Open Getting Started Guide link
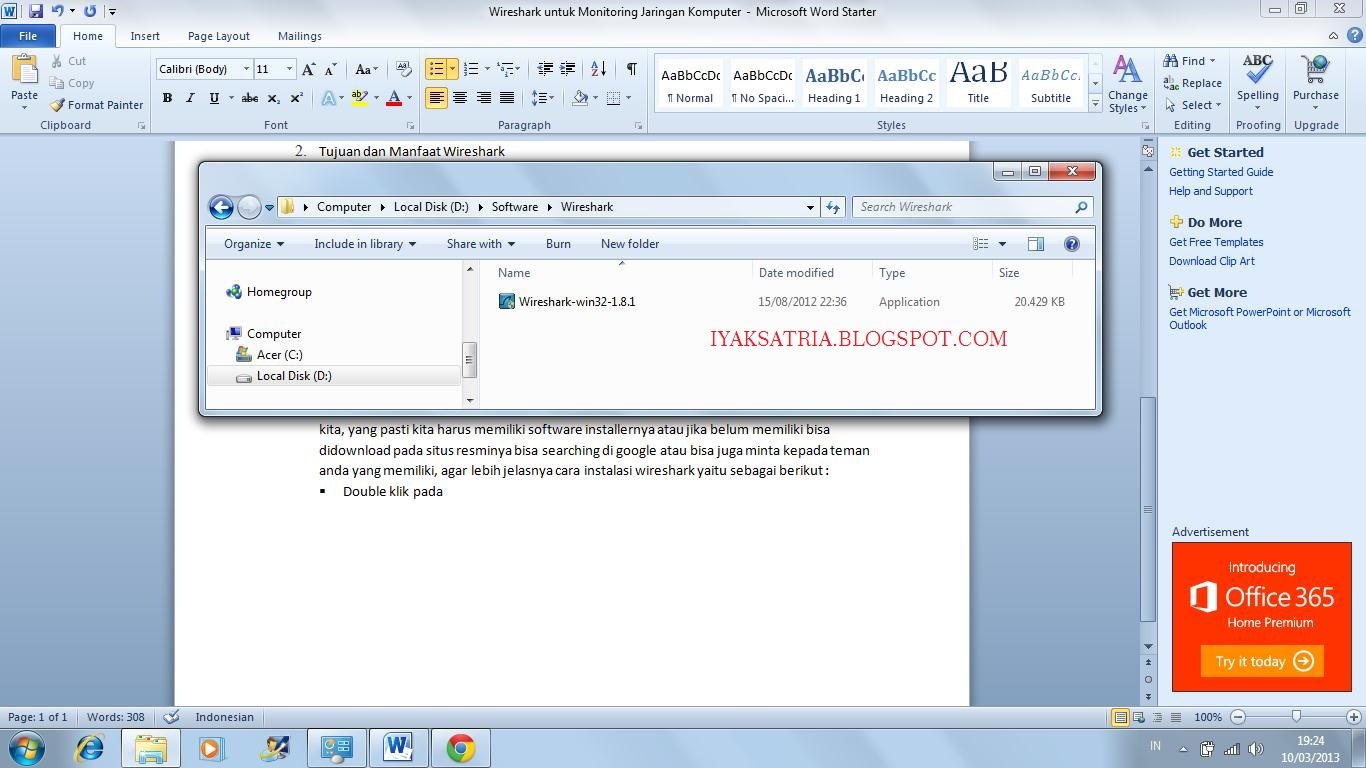The width and height of the screenshot is (1366, 768). coord(1221,172)
